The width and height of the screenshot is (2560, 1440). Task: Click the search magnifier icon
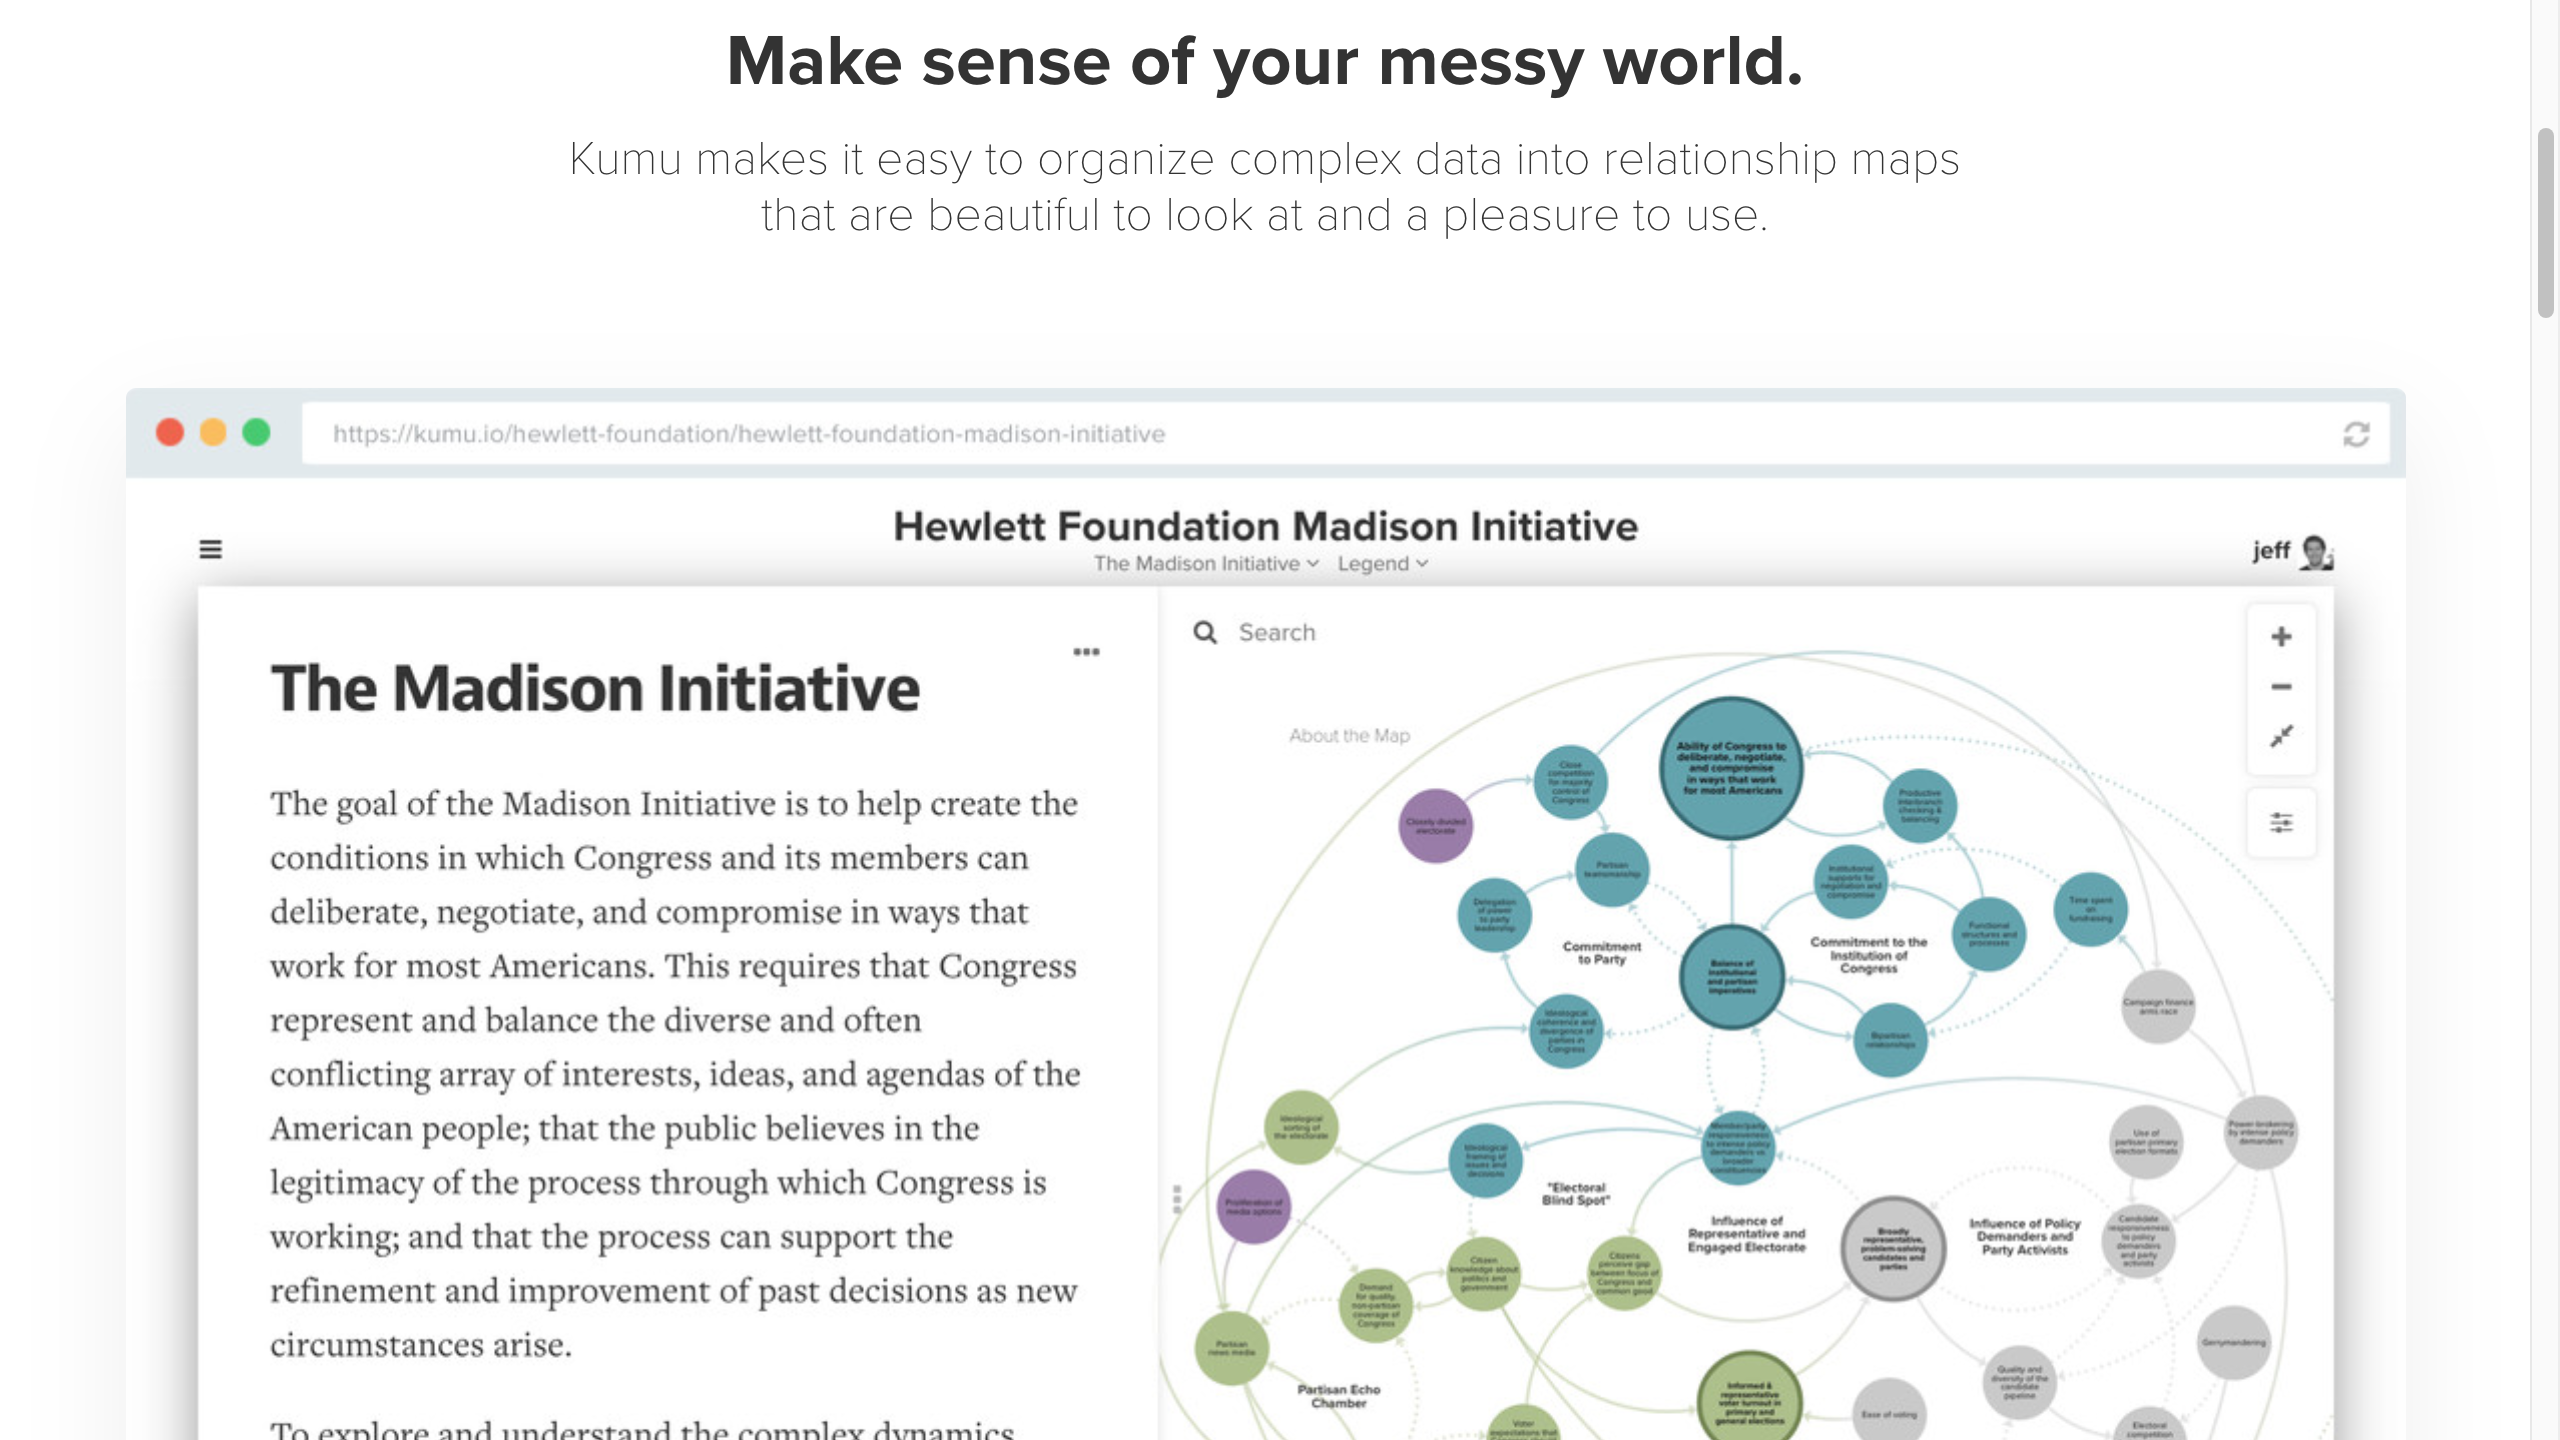1205,633
